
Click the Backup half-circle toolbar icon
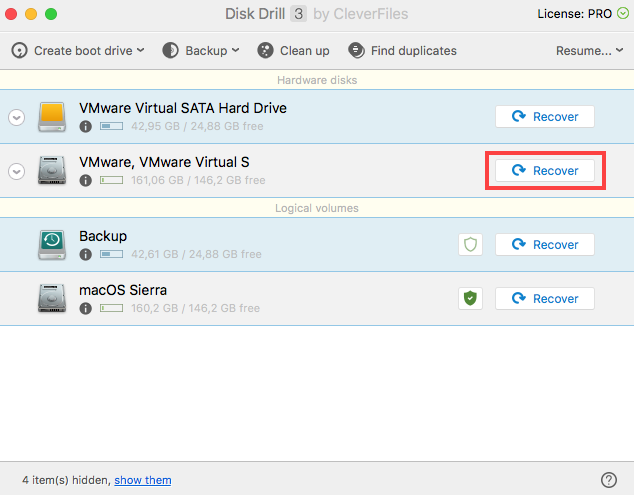(x=170, y=51)
